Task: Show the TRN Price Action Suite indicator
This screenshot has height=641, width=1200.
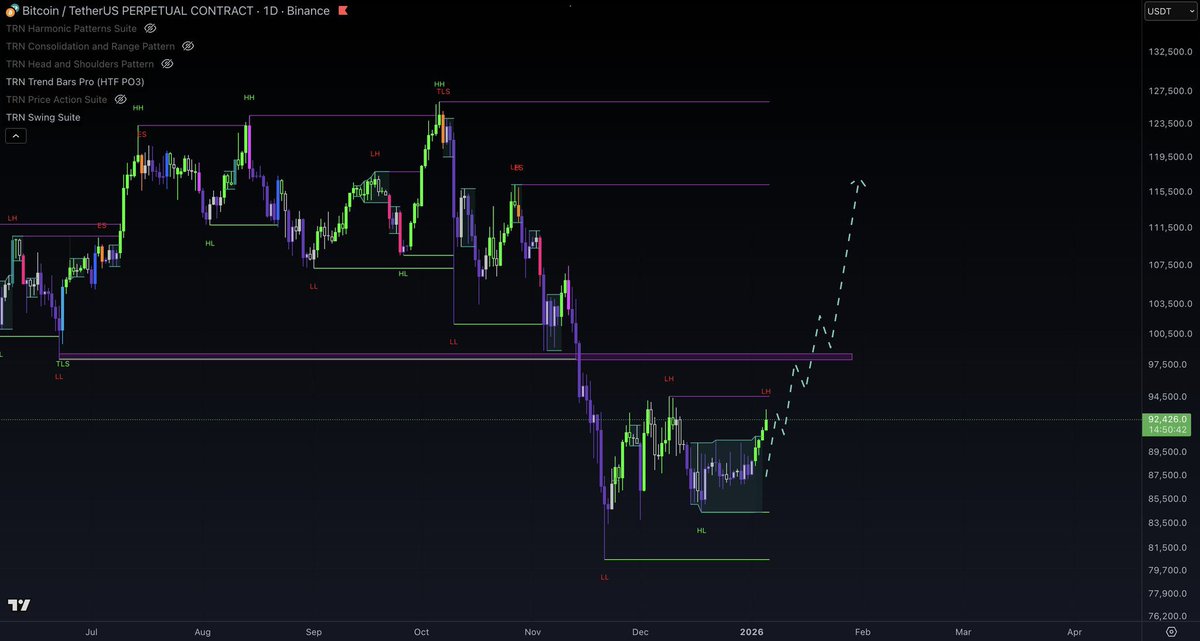Action: click(x=120, y=99)
